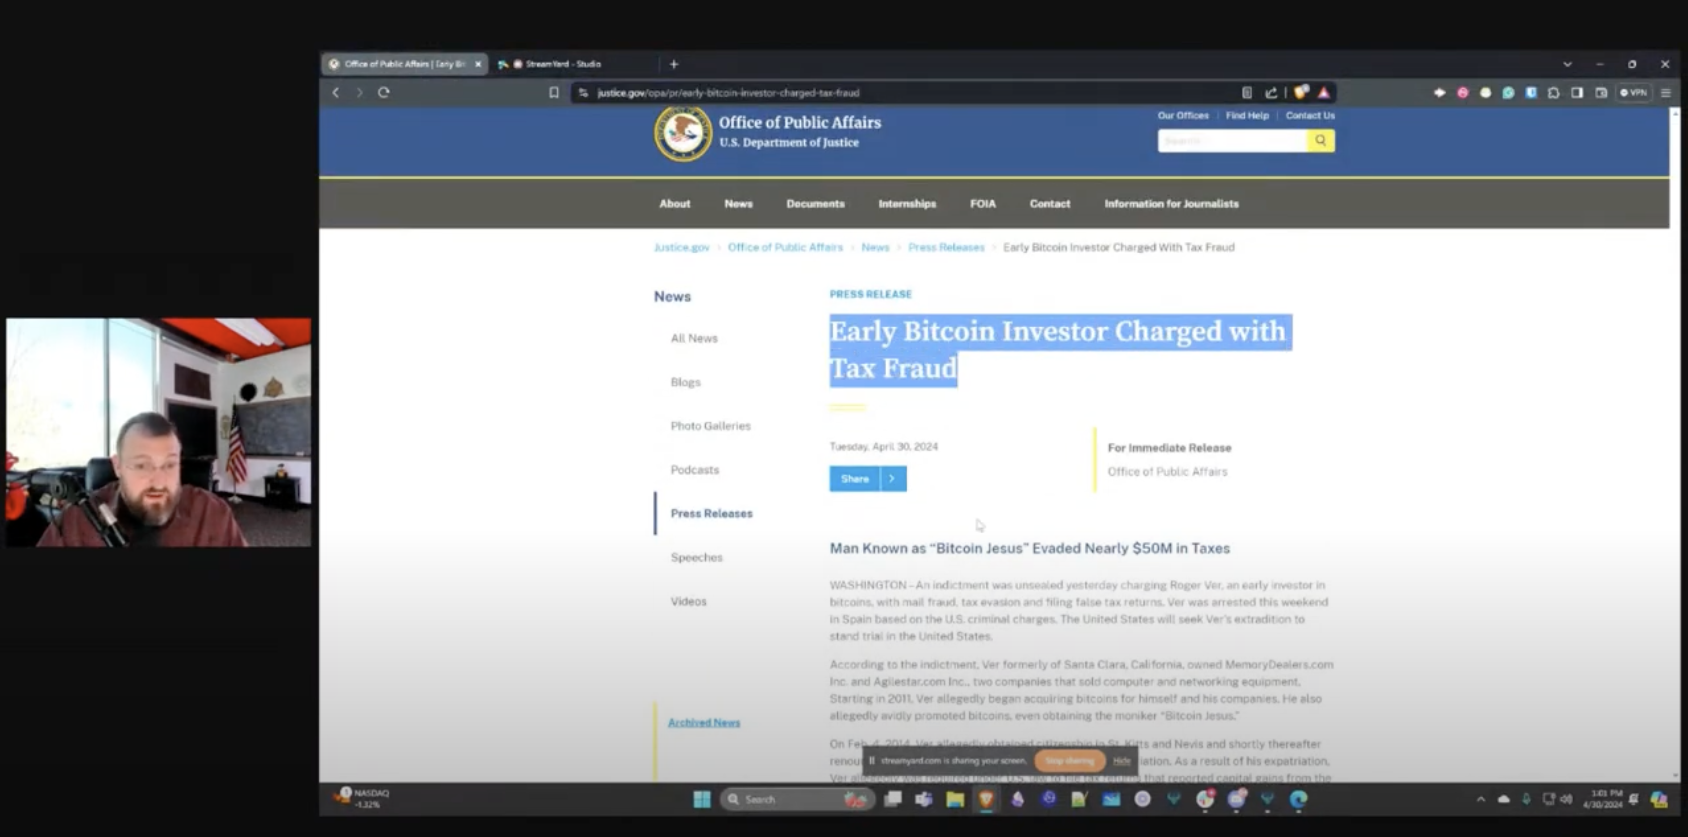Click the browser address bar URL
This screenshot has height=837, width=1688.
(x=728, y=93)
